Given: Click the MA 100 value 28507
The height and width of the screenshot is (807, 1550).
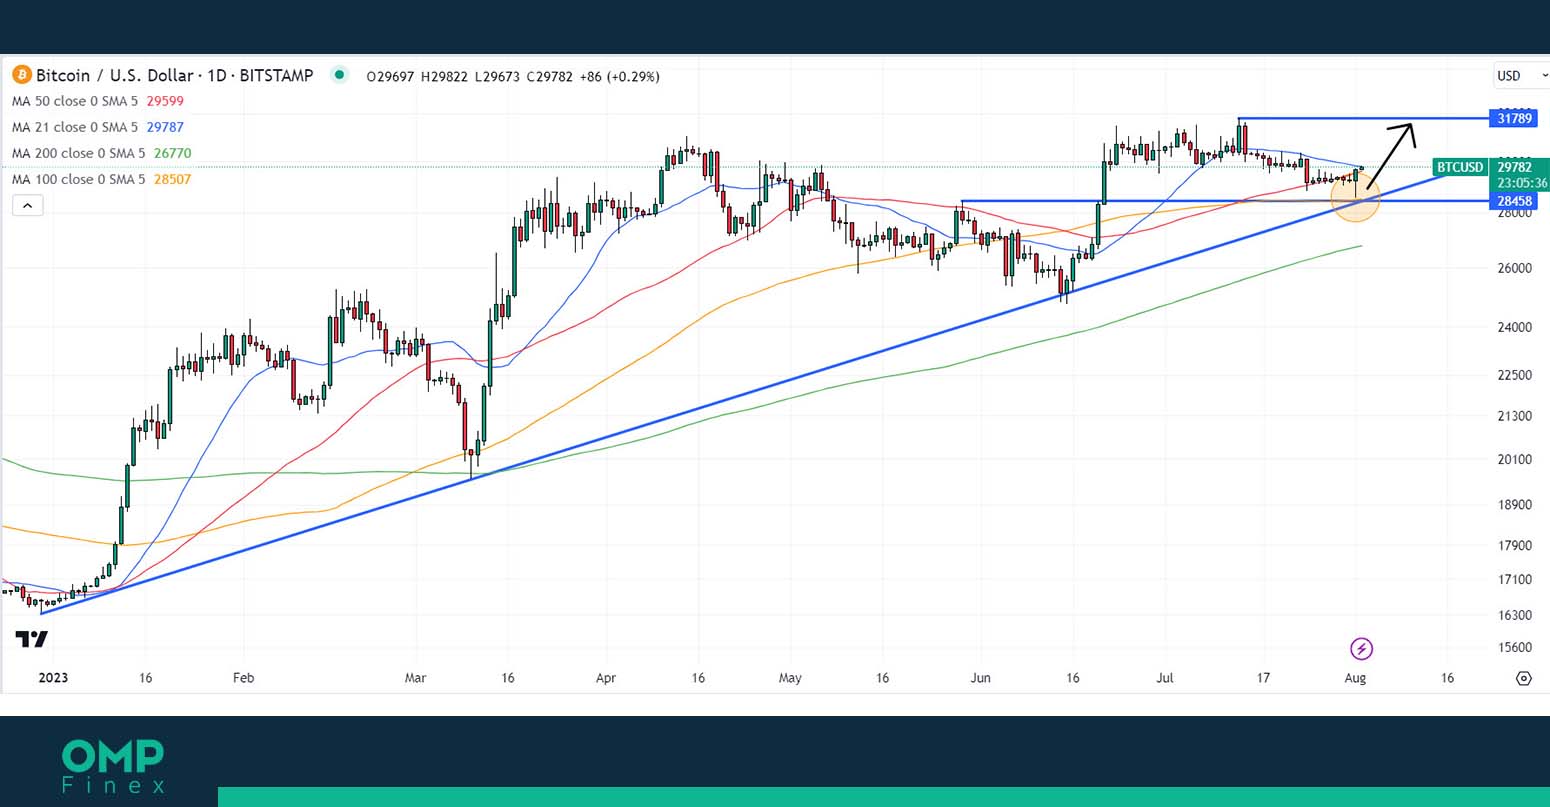Looking at the screenshot, I should click(173, 179).
